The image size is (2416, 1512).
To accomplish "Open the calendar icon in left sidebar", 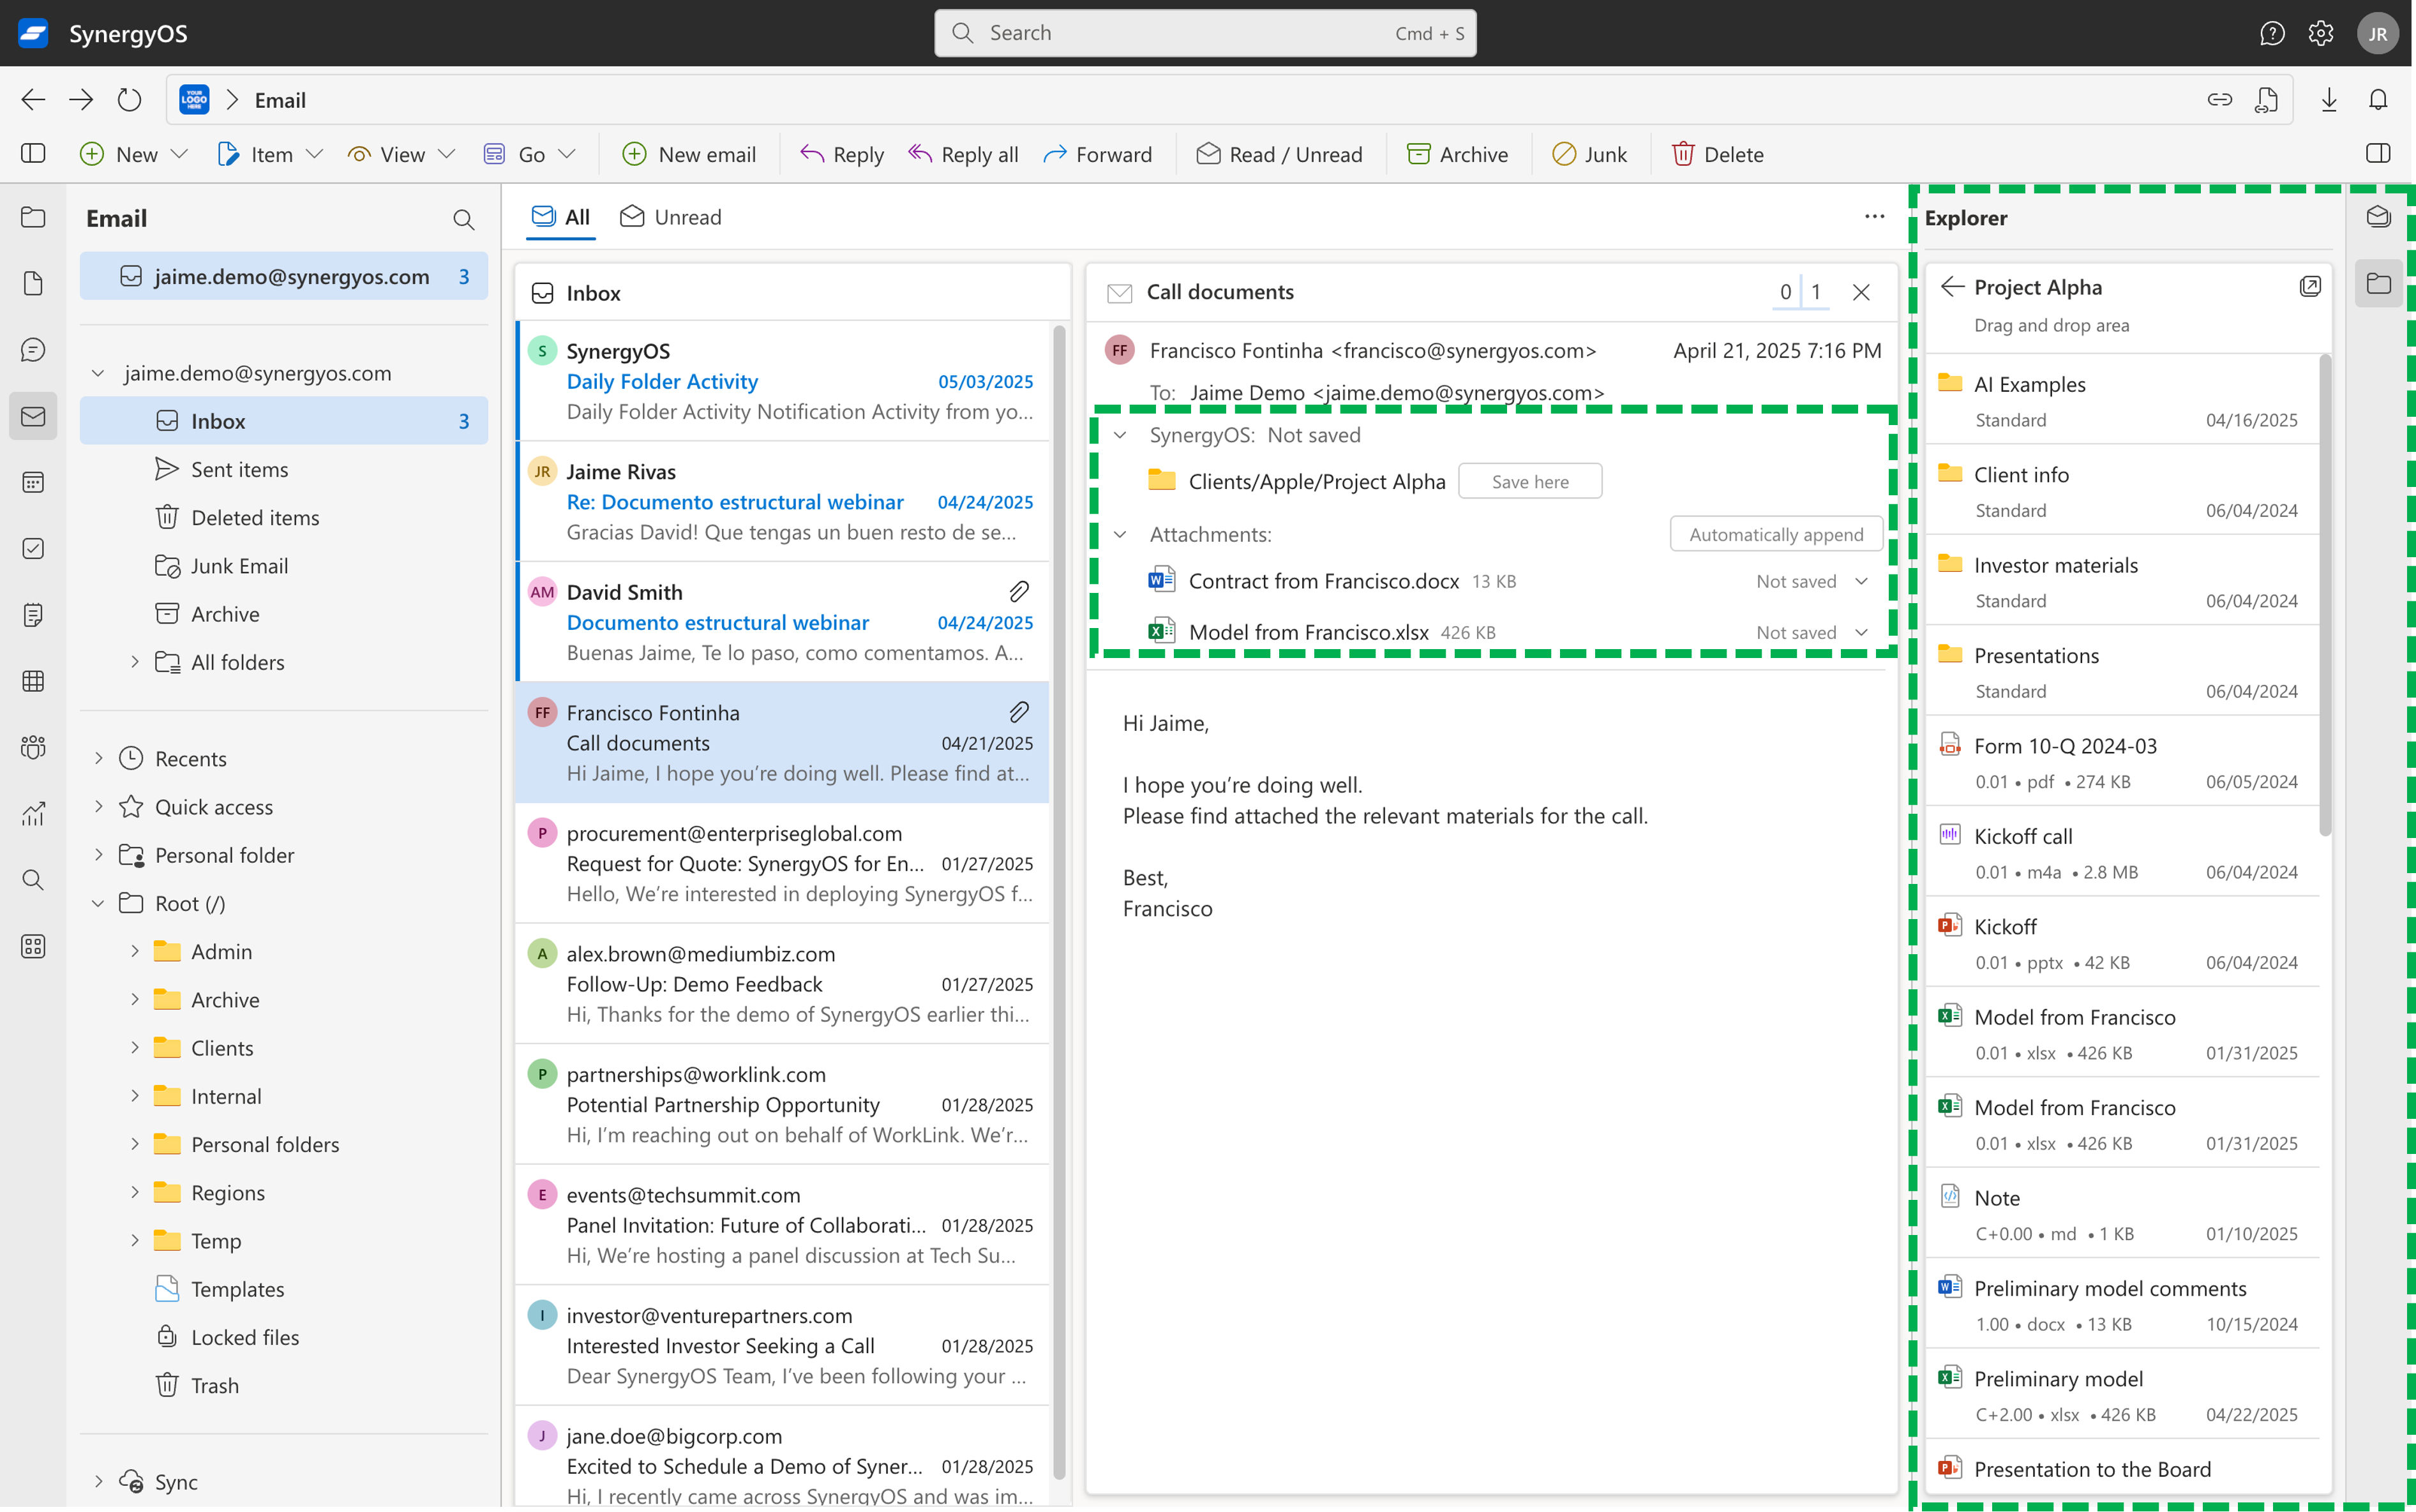I will 33,483.
